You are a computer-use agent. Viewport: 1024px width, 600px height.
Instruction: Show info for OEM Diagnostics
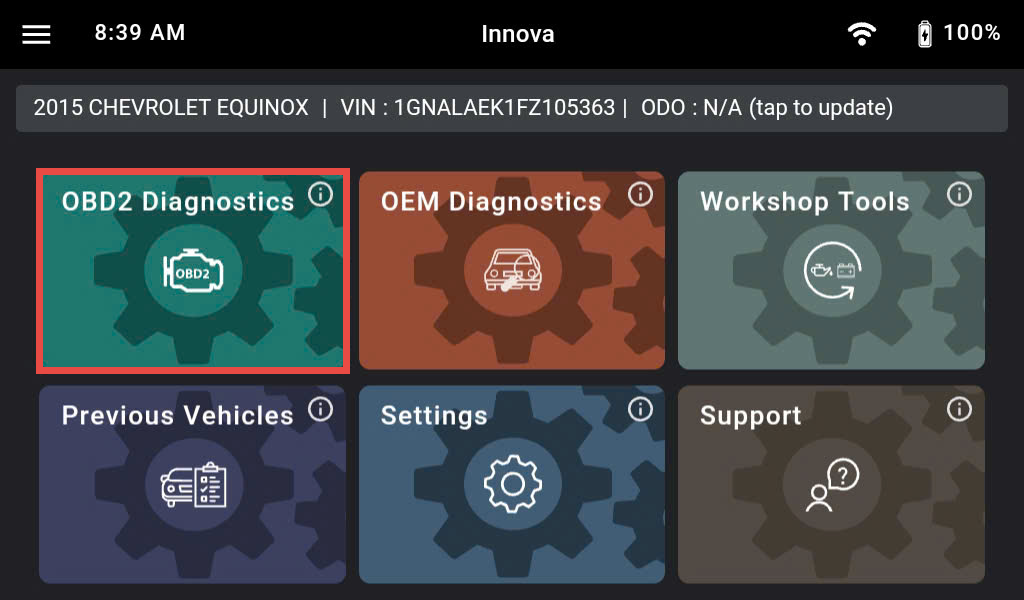640,194
